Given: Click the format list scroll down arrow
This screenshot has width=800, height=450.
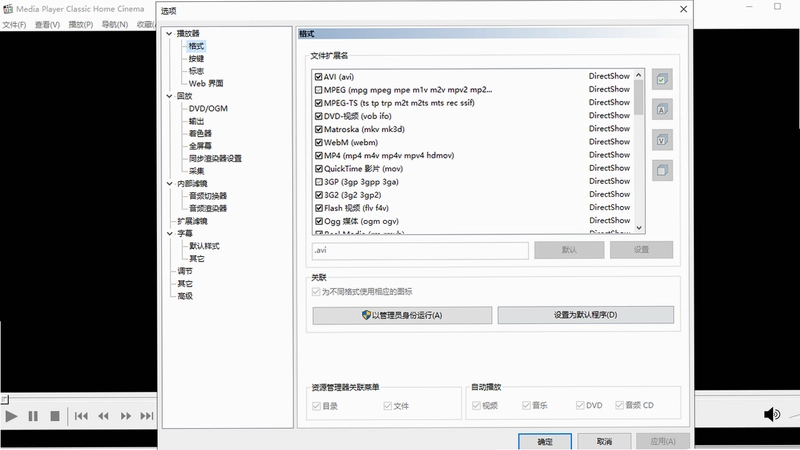Looking at the screenshot, I should click(638, 228).
